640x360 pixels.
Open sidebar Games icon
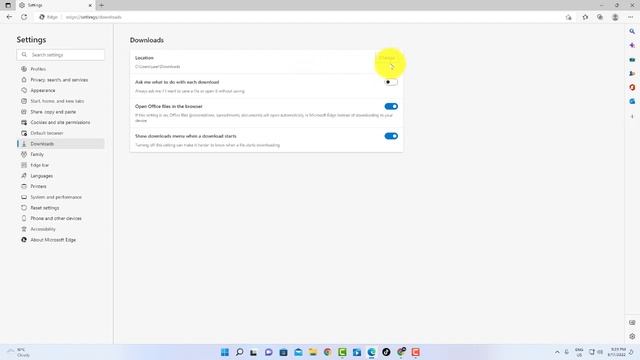tap(632, 73)
